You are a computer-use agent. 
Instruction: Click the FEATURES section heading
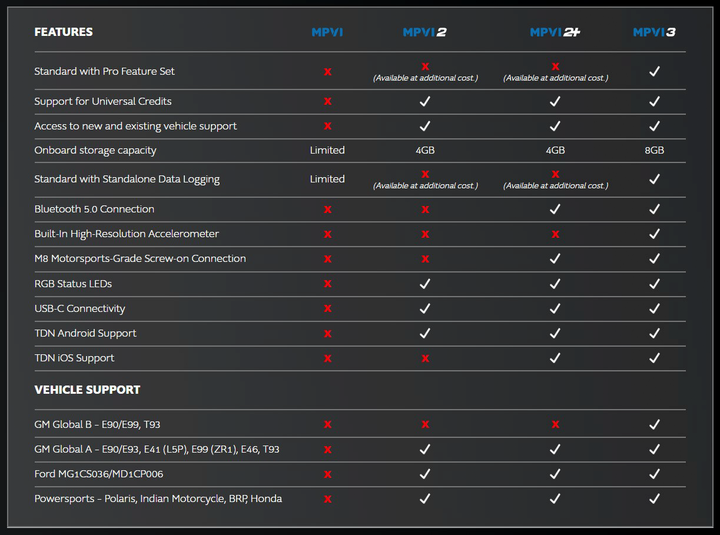point(63,32)
